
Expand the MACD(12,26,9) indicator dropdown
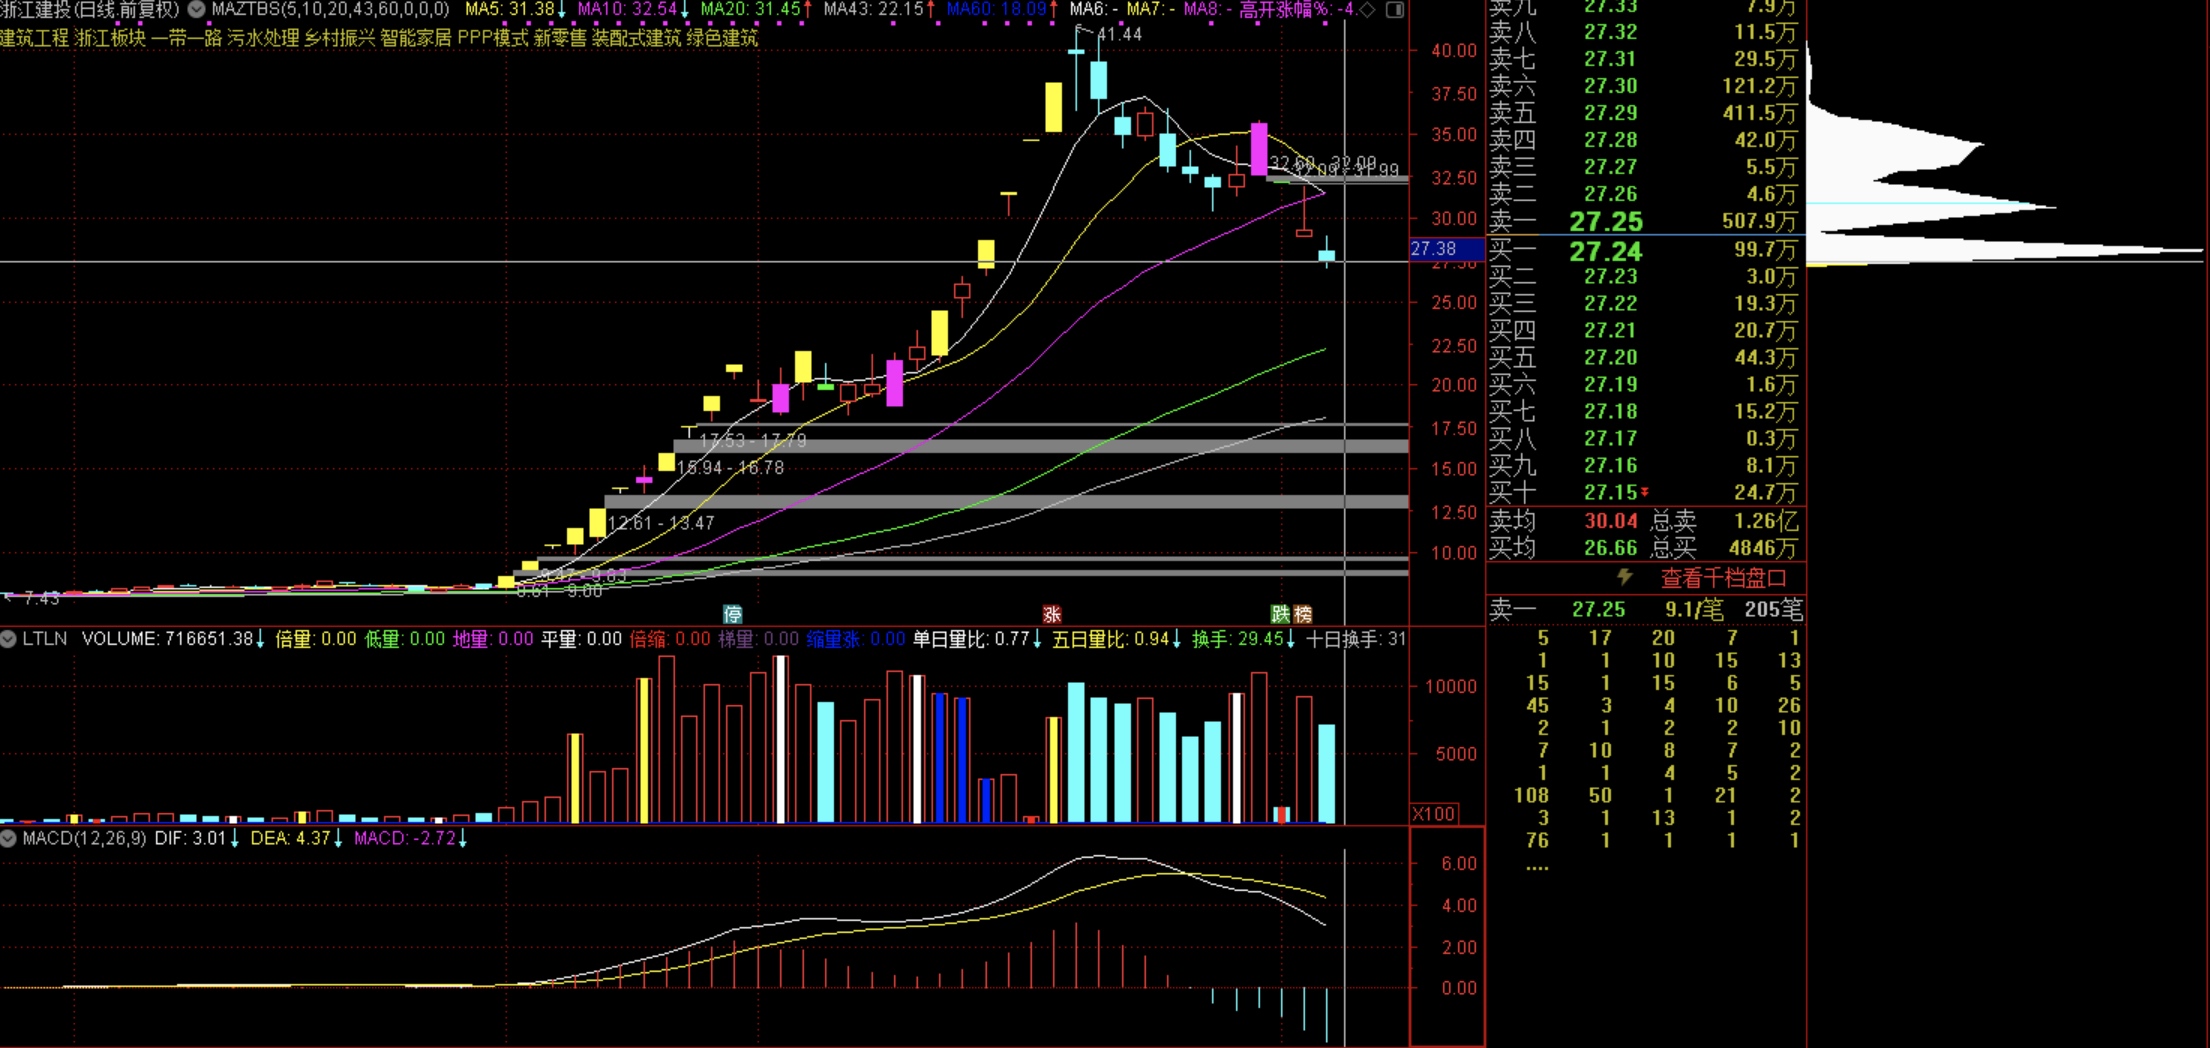pyautogui.click(x=9, y=838)
